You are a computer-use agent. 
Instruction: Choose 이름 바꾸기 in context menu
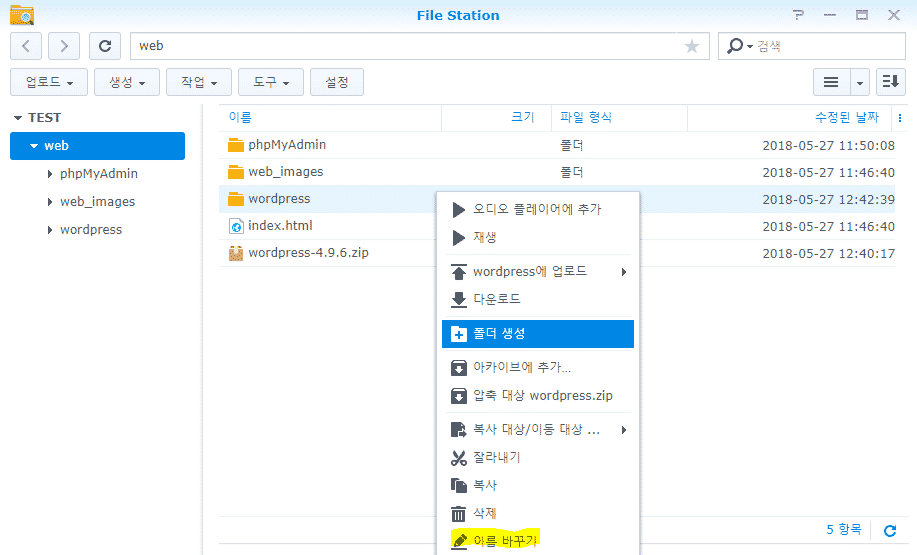(537, 540)
